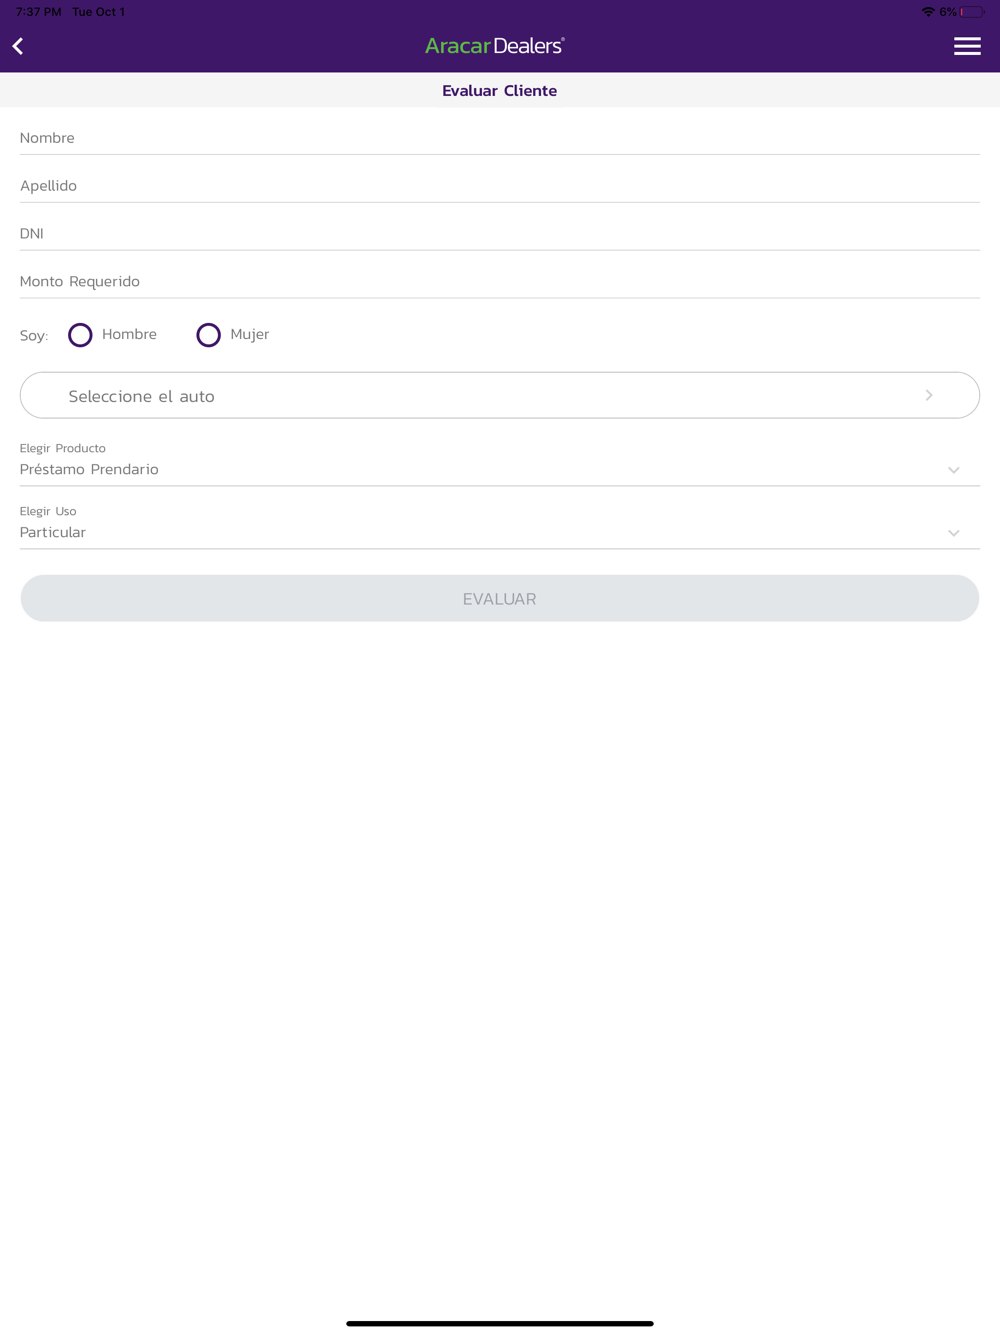Tap the home indicator bar
1000x1334 pixels.
click(500, 1323)
